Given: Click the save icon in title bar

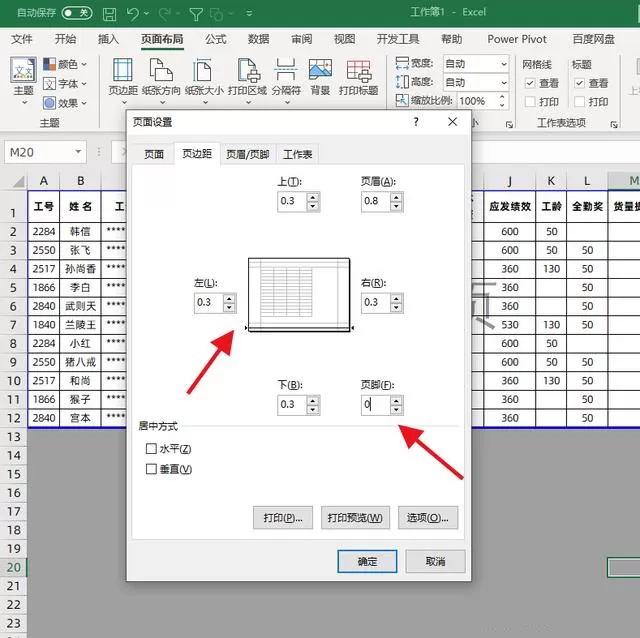Looking at the screenshot, I should click(x=109, y=14).
